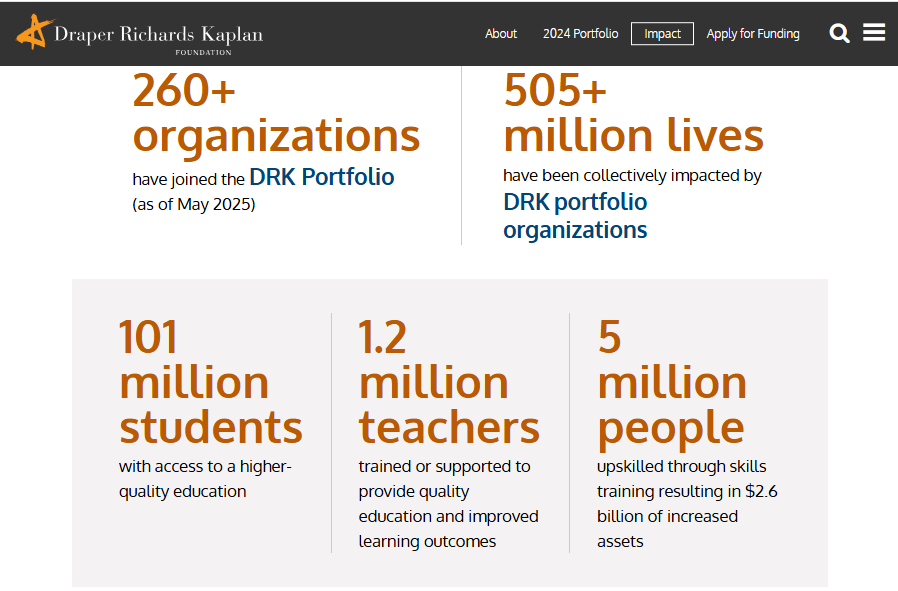This screenshot has width=898, height=591.
Task: Select the 1.2 million teachers statistic
Action: coord(449,382)
